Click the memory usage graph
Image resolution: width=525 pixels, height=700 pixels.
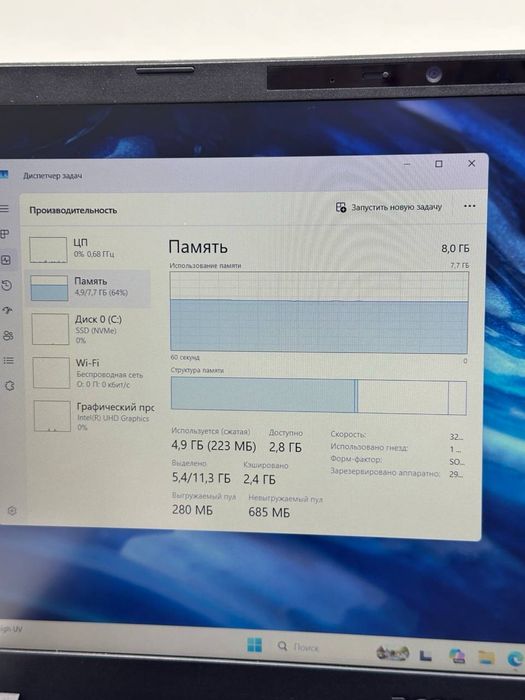click(319, 312)
